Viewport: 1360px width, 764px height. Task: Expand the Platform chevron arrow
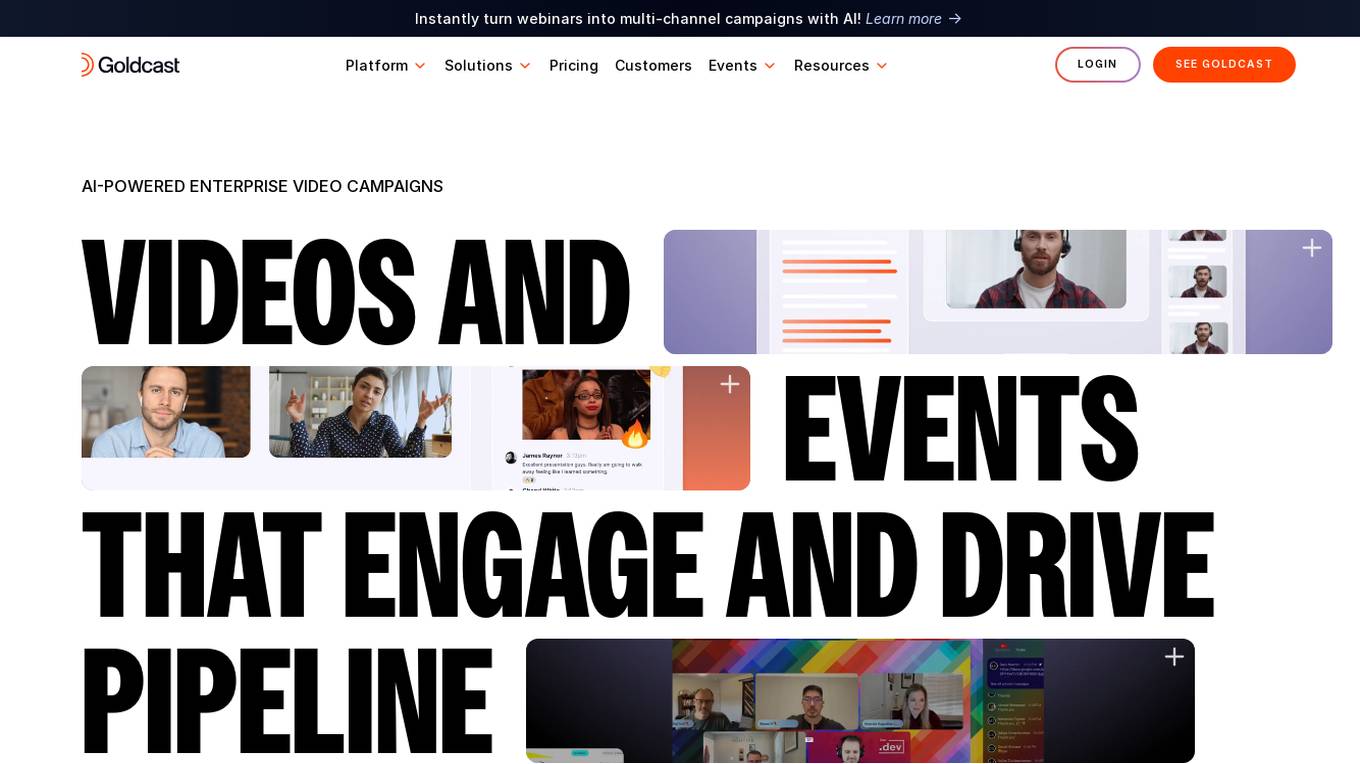(420, 66)
